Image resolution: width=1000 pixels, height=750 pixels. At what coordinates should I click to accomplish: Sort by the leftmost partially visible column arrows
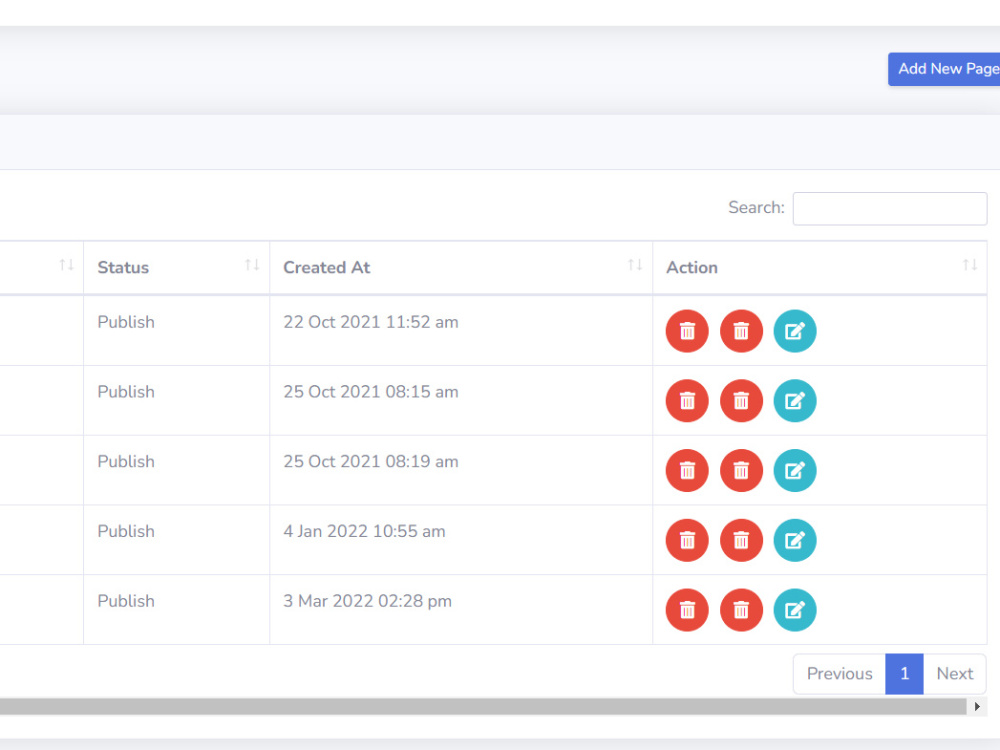click(x=66, y=265)
